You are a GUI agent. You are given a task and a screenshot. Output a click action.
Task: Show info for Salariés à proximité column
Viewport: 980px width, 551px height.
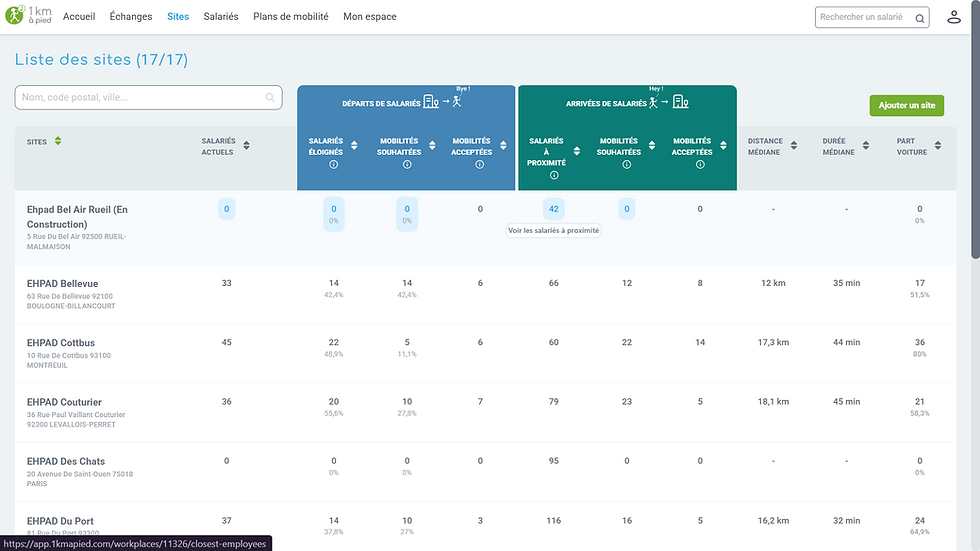(x=554, y=176)
